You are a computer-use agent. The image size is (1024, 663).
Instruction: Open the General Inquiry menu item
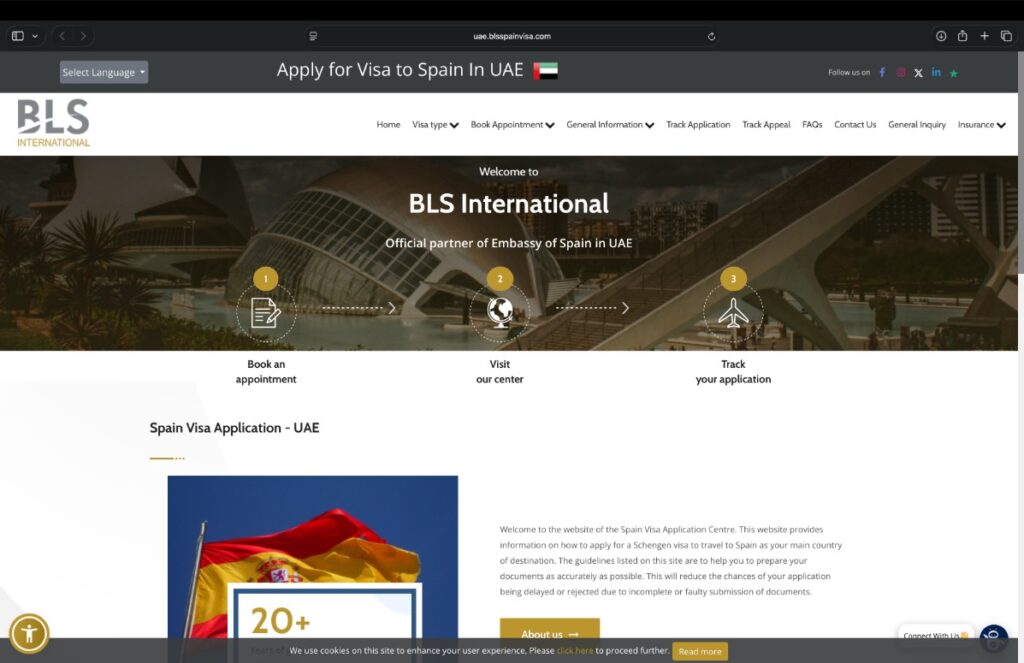(x=917, y=124)
